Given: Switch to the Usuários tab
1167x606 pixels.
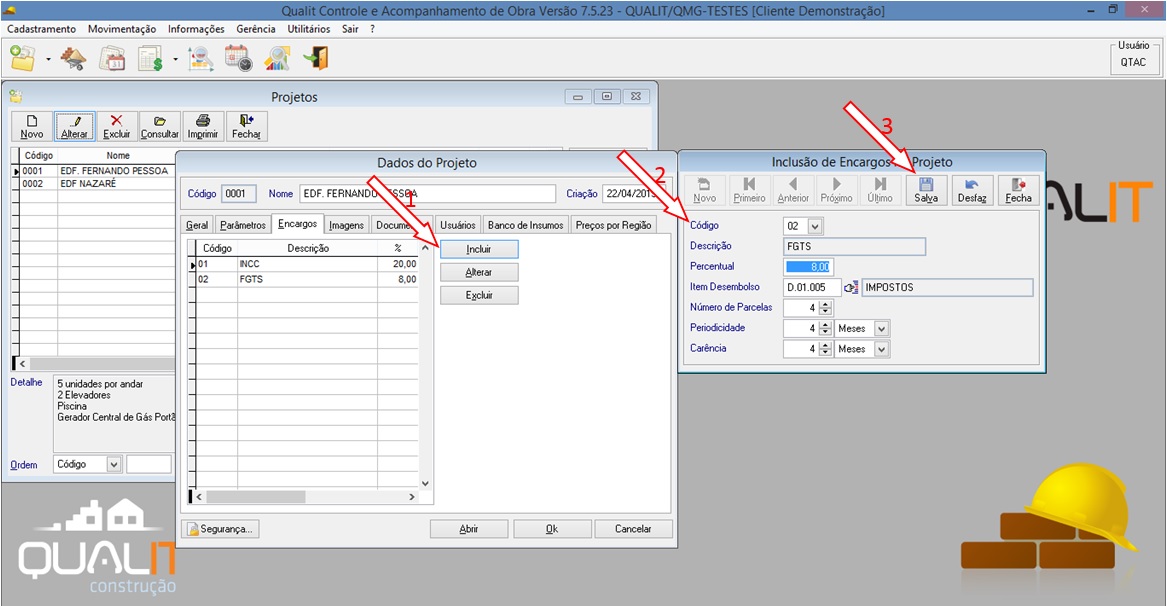Looking at the screenshot, I should [x=458, y=226].
